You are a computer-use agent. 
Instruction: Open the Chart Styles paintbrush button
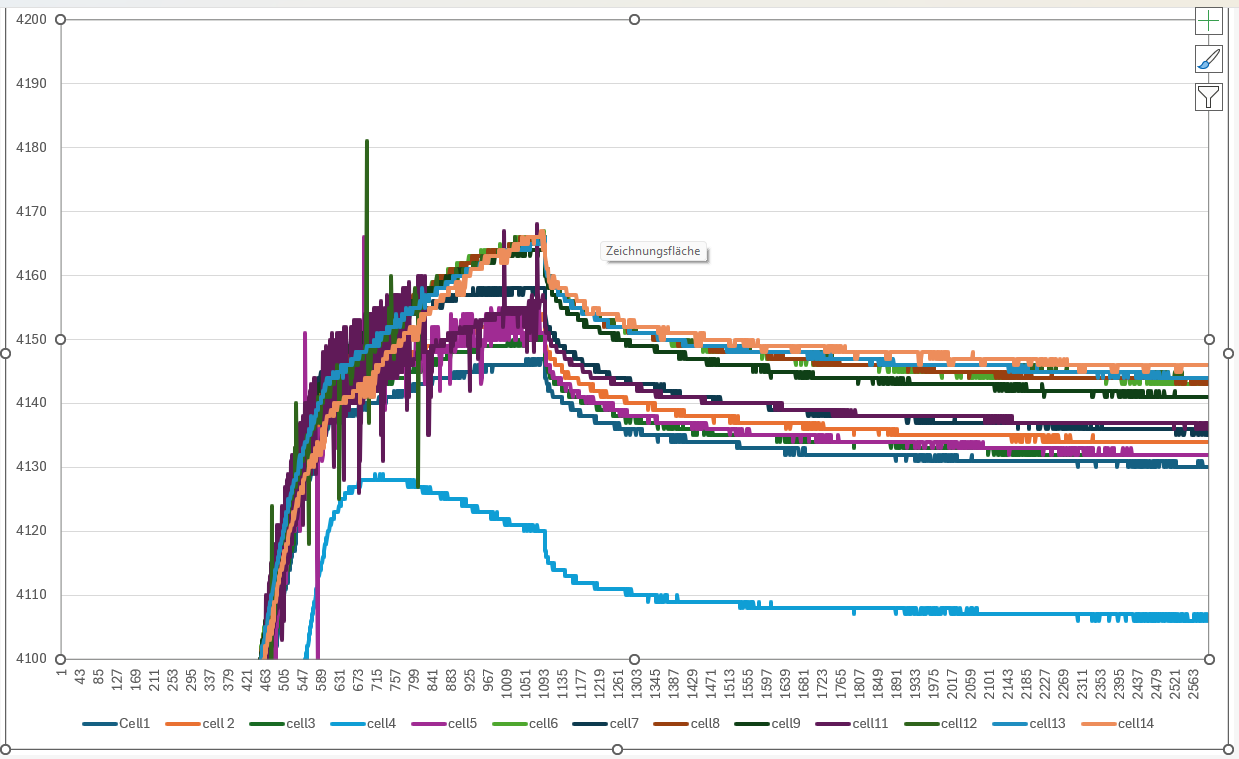point(1209,59)
